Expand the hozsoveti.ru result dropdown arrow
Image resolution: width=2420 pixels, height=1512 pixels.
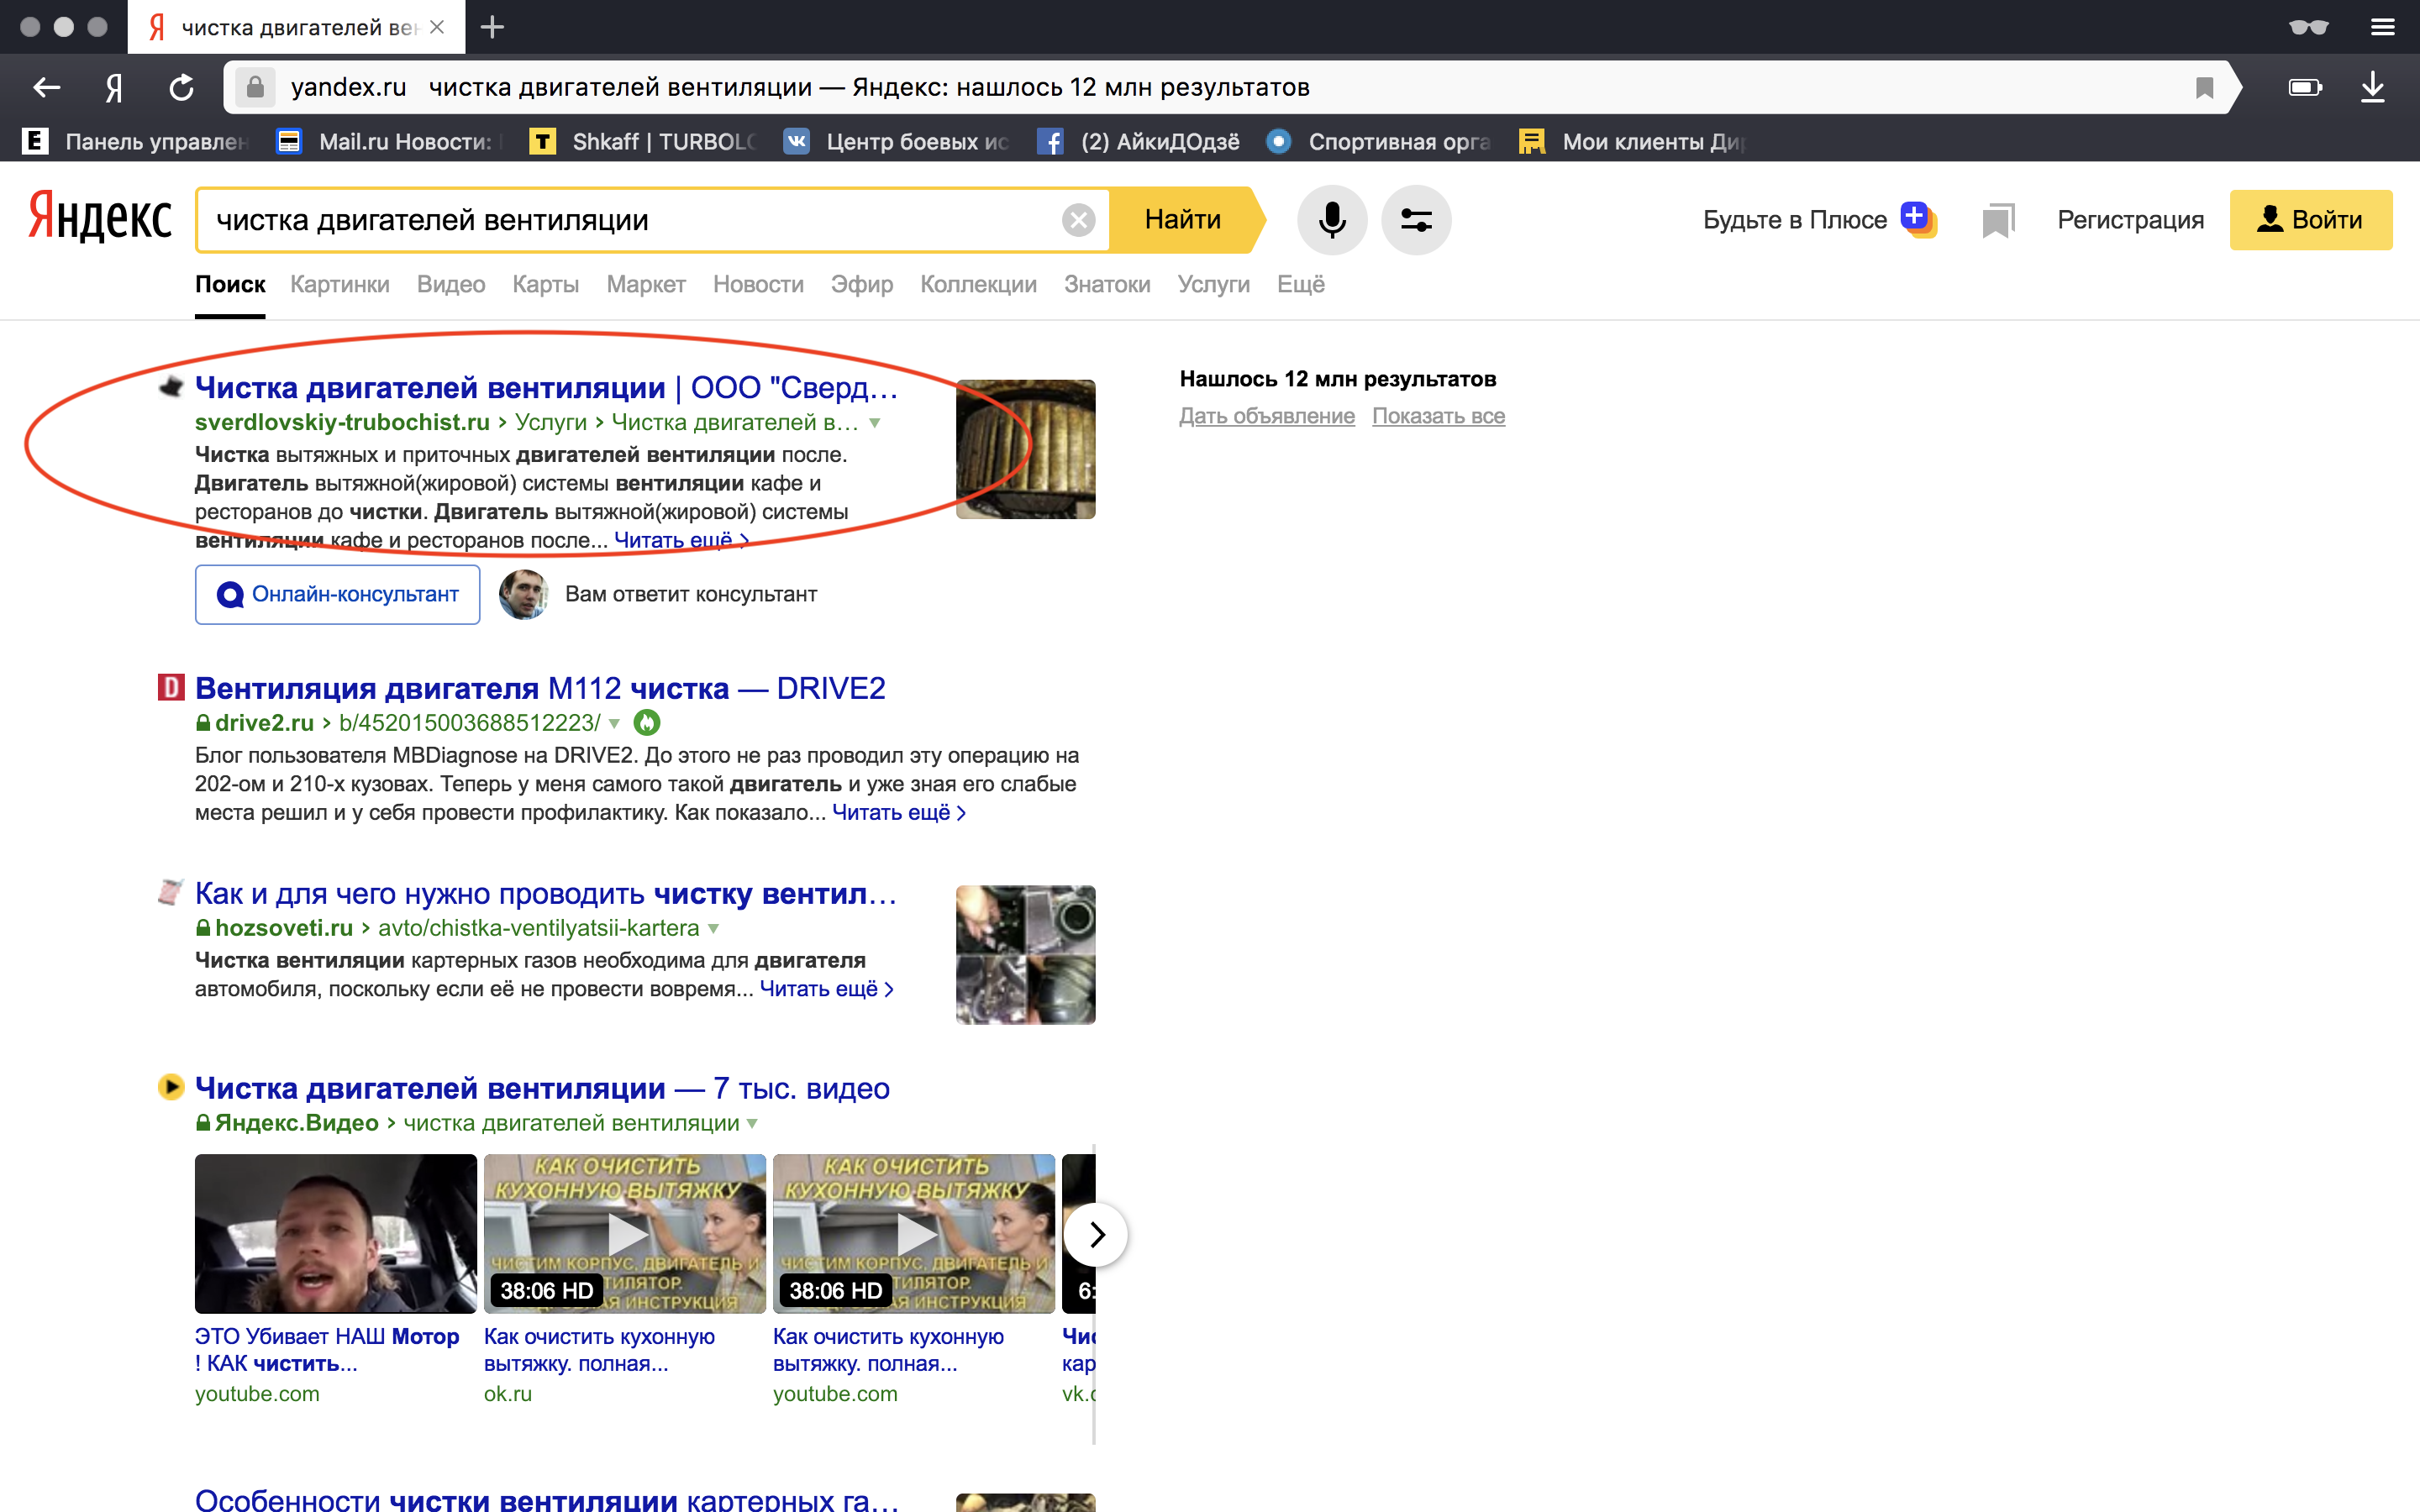tap(713, 928)
